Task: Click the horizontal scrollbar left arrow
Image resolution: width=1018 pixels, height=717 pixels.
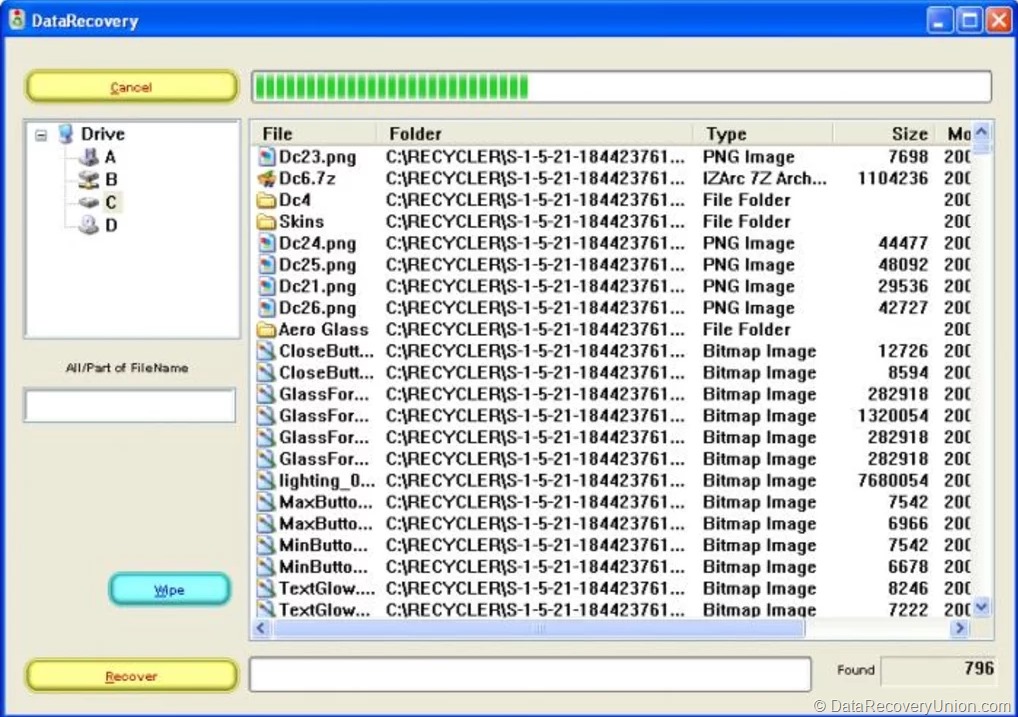Action: (x=261, y=628)
